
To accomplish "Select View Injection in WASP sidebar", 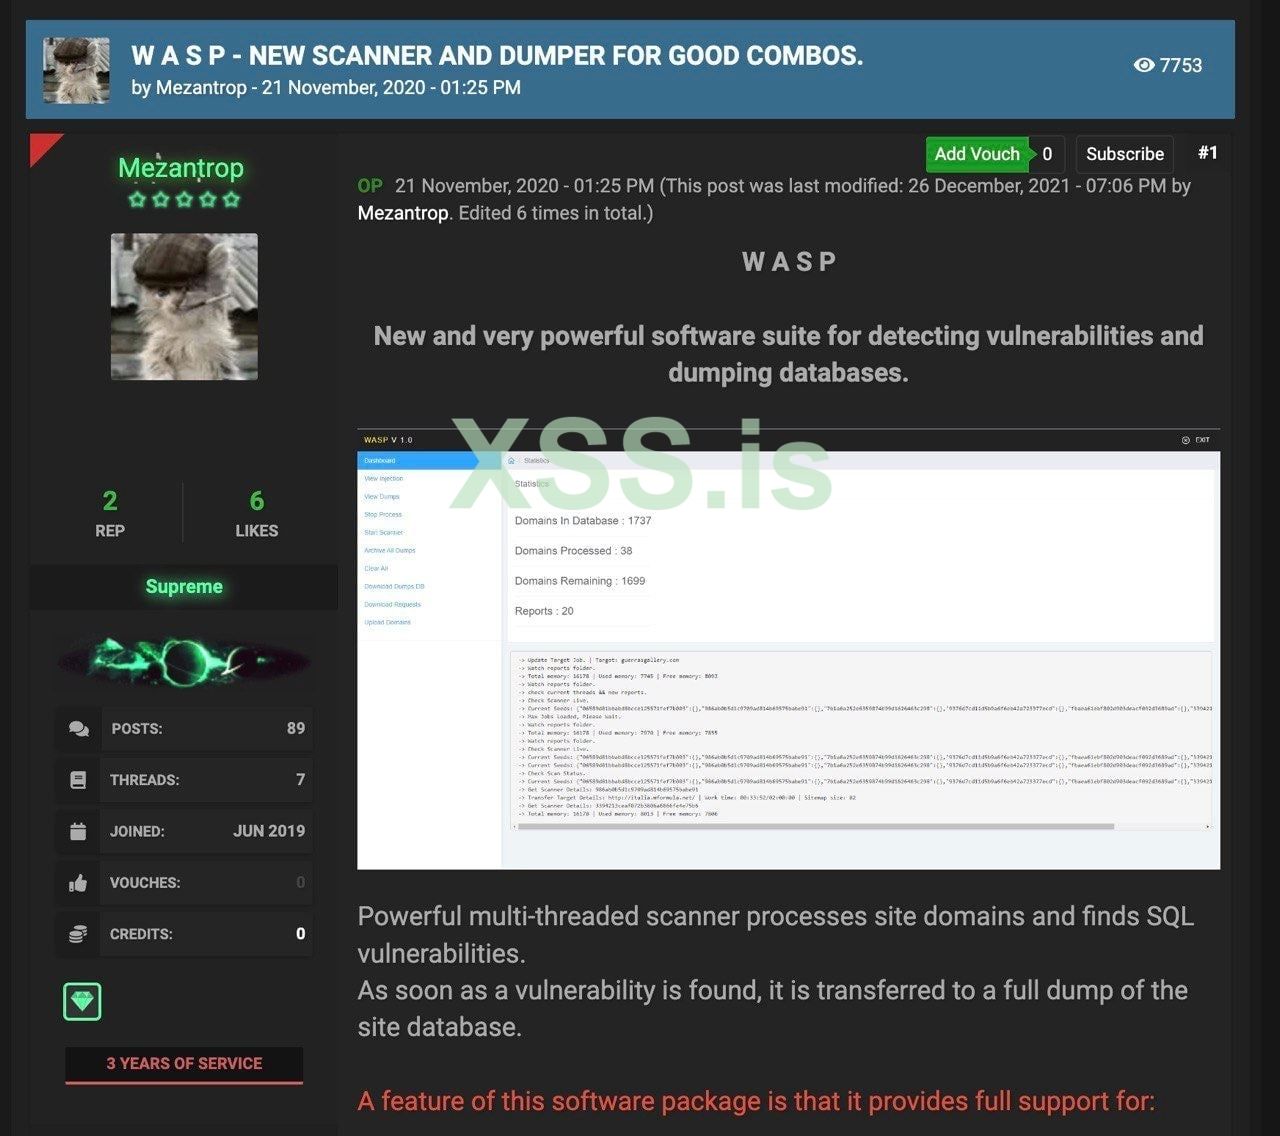I will click(384, 479).
